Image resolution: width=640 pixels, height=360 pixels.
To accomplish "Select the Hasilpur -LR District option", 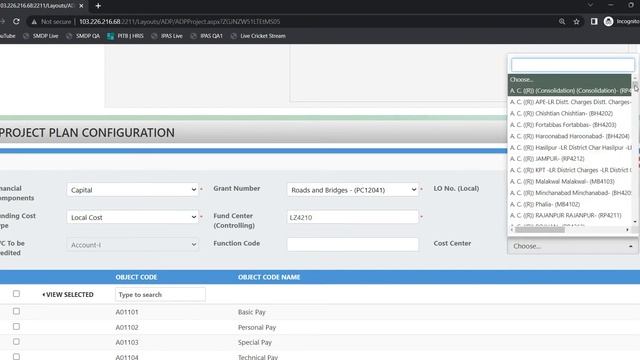I will (x=569, y=147).
